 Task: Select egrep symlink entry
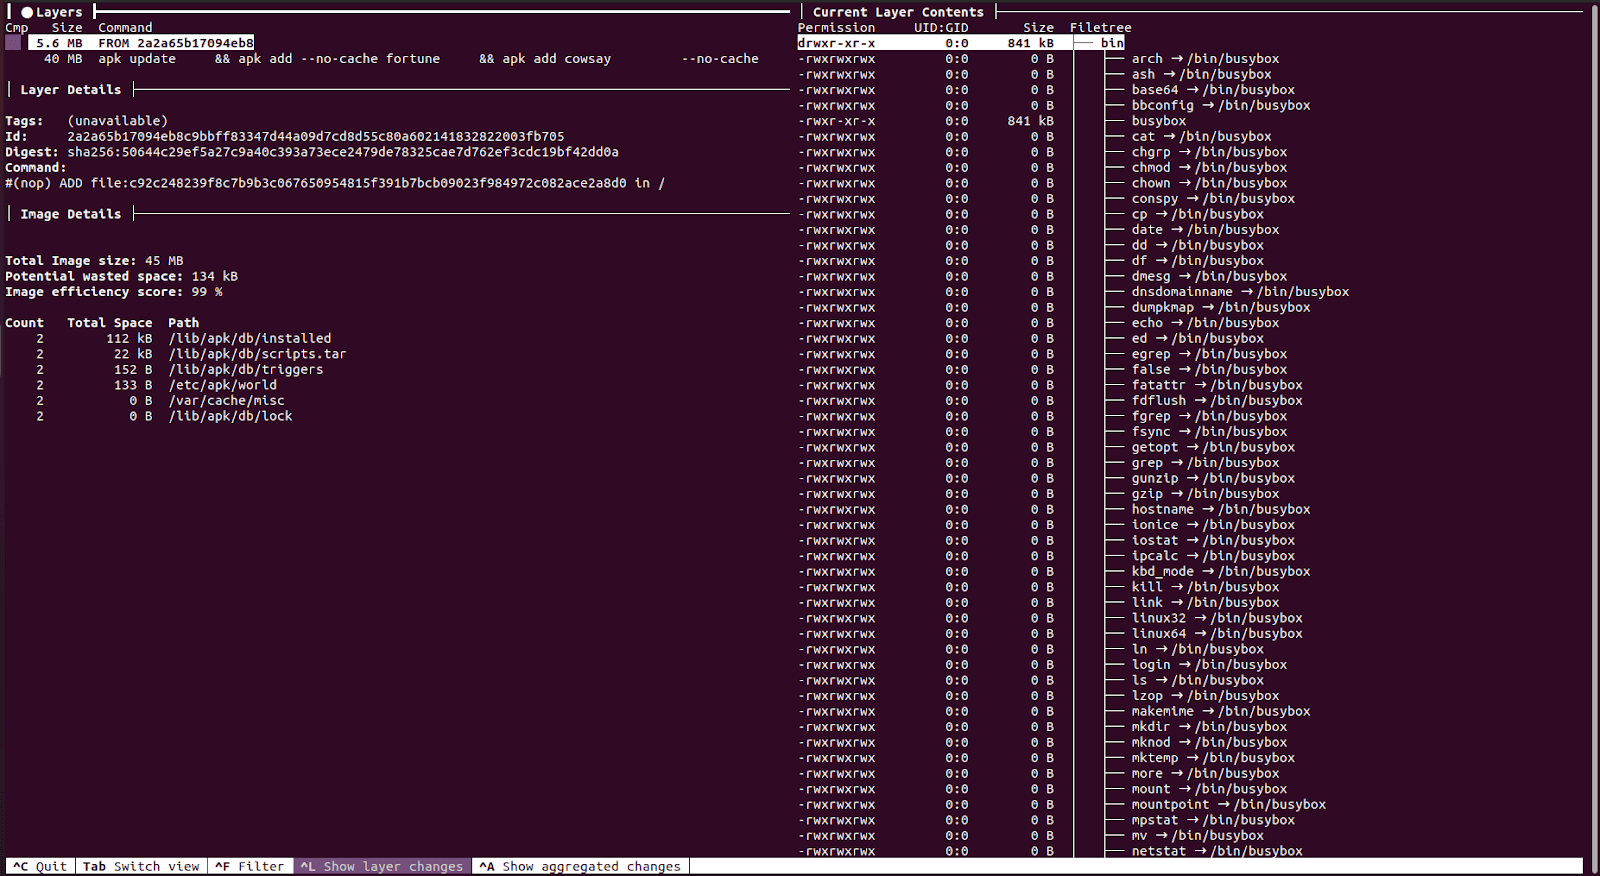1209,354
